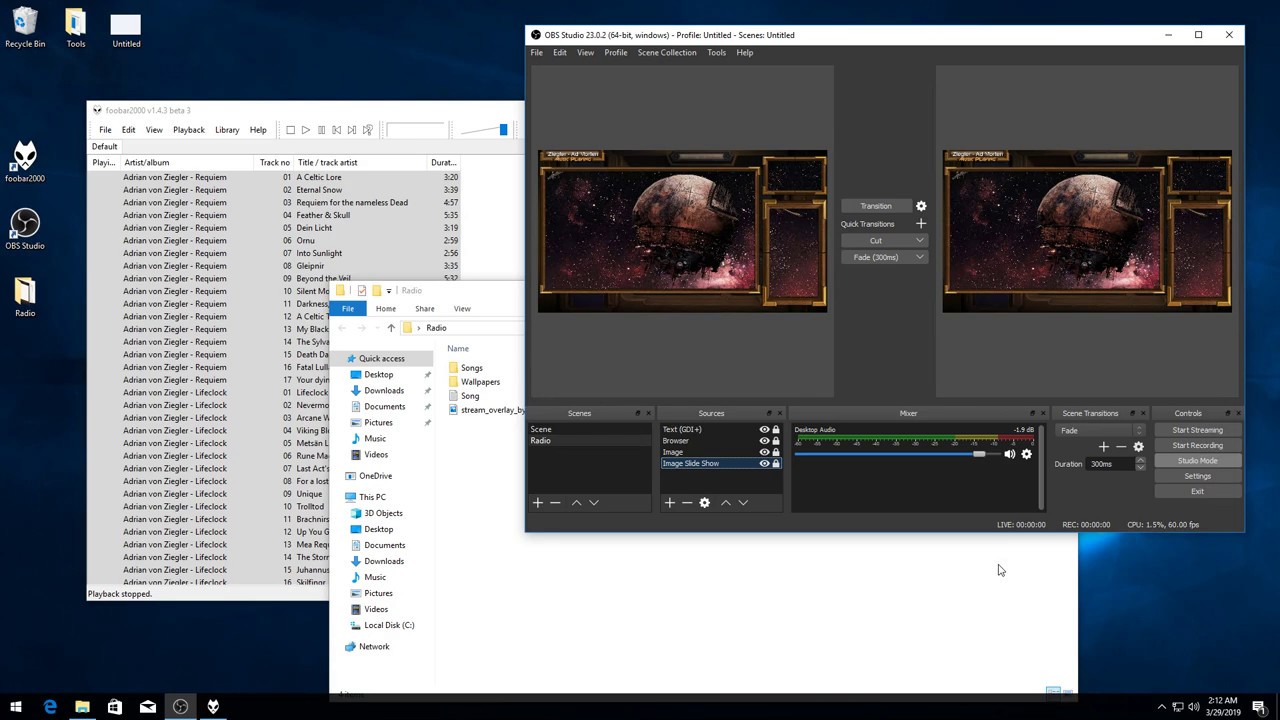This screenshot has height=720, width=1280.
Task: Toggle lock on Browser source
Action: [776, 441]
